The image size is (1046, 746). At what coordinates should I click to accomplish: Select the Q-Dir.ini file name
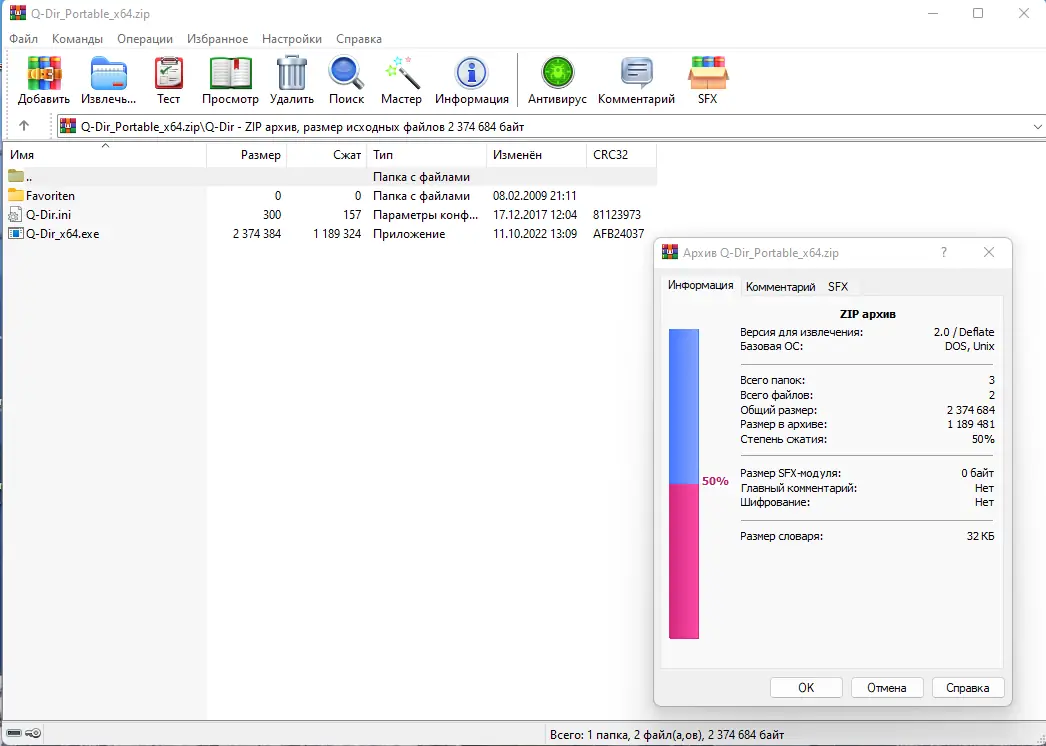(x=48, y=215)
